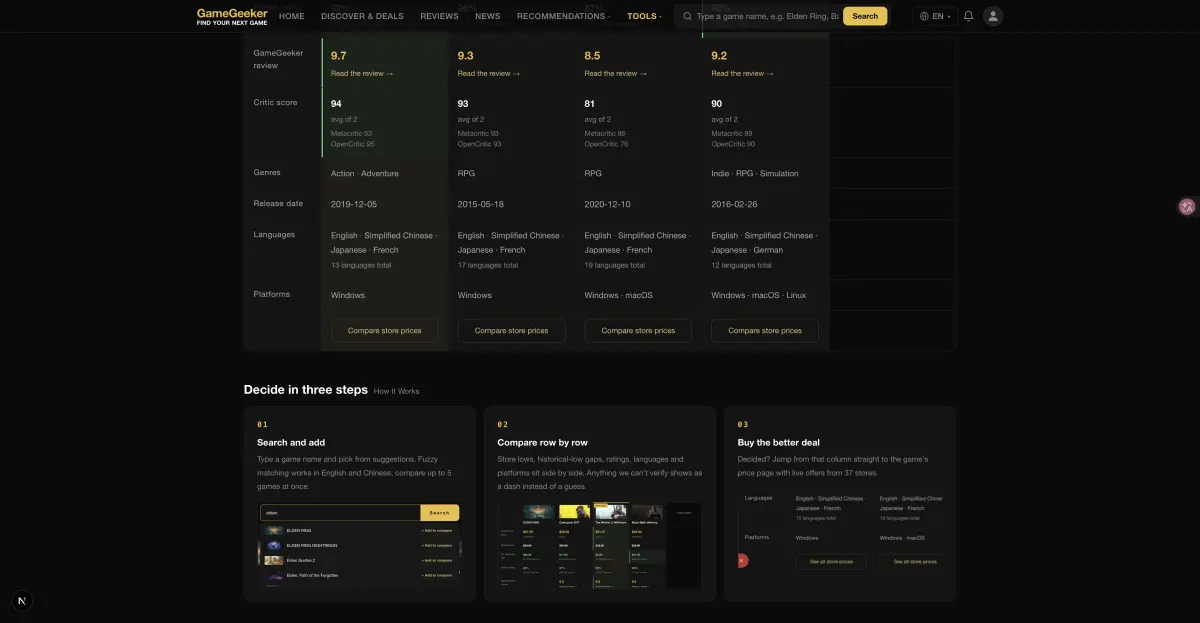
Task: Click '12 languages total'
Action: [x=742, y=265]
